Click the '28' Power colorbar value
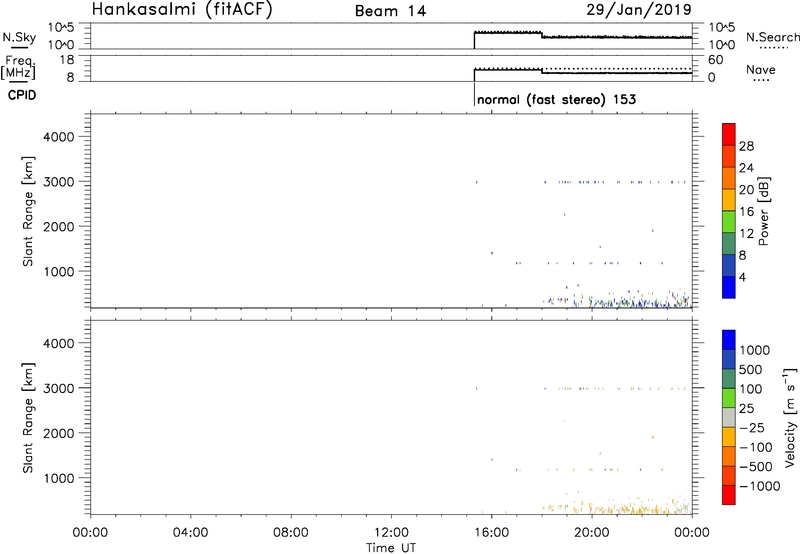800x554 pixels. pos(746,146)
